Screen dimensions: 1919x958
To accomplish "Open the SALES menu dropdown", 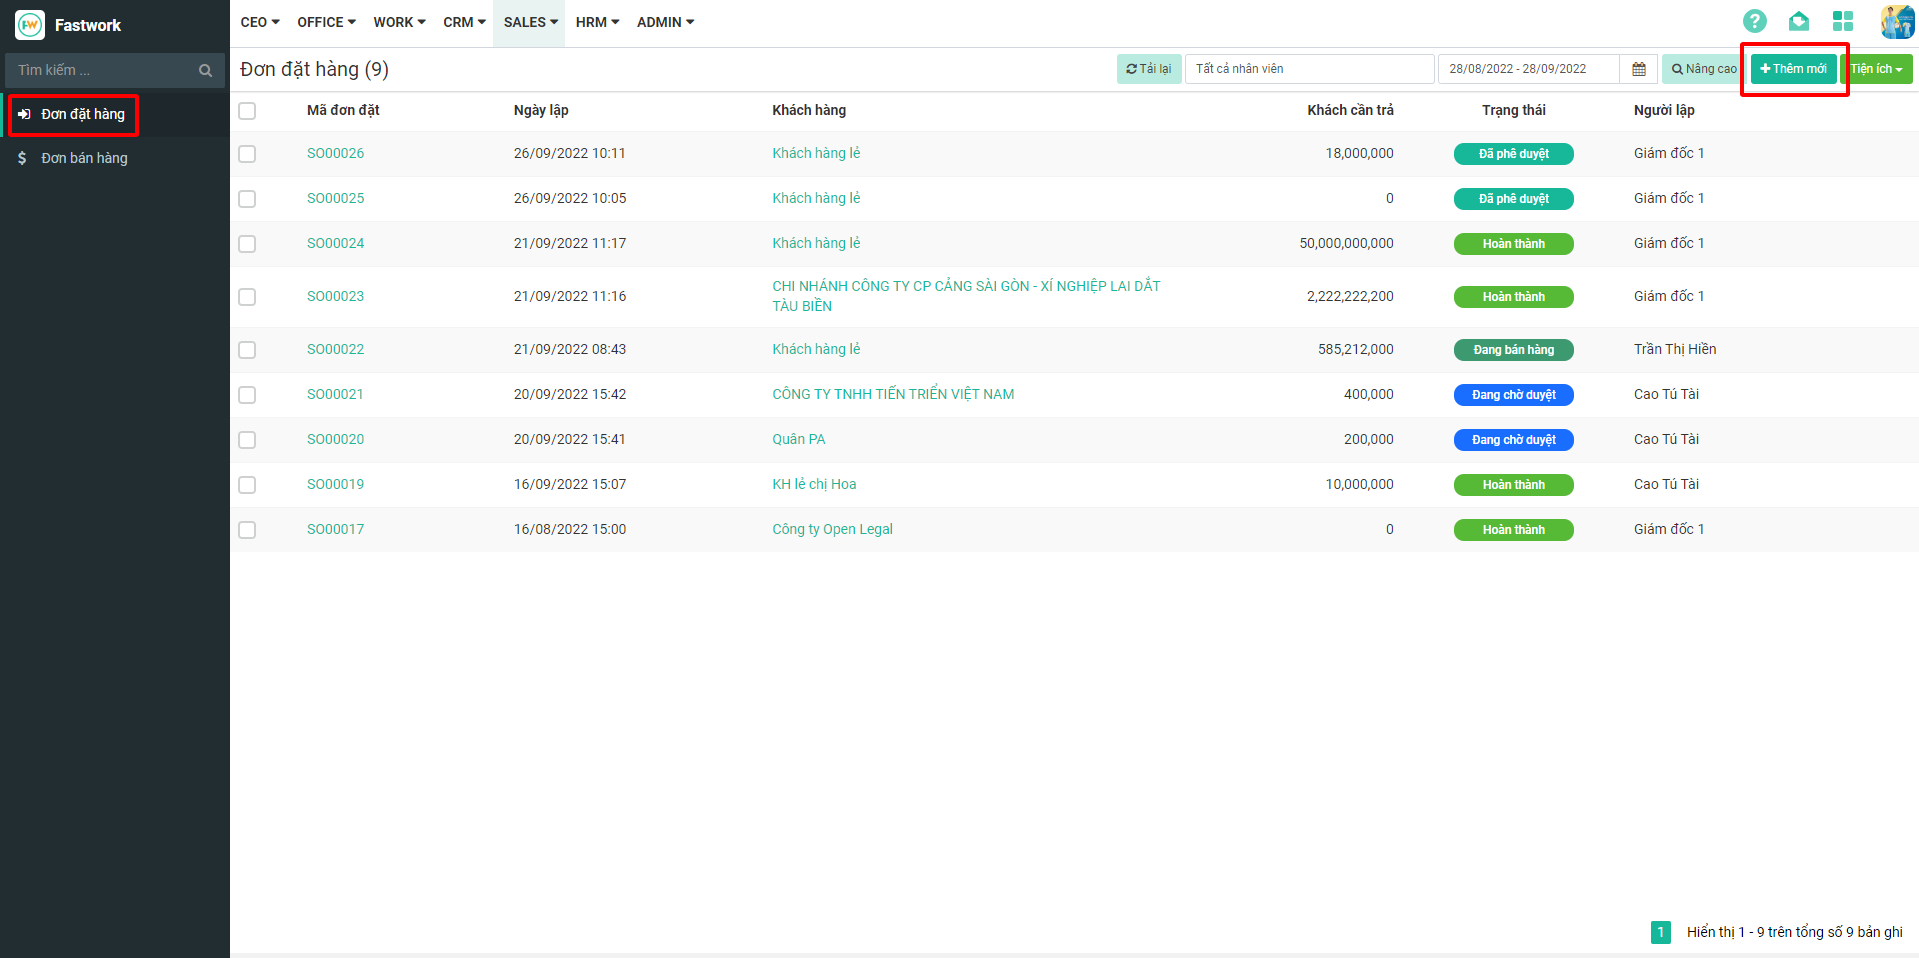I will click(530, 22).
